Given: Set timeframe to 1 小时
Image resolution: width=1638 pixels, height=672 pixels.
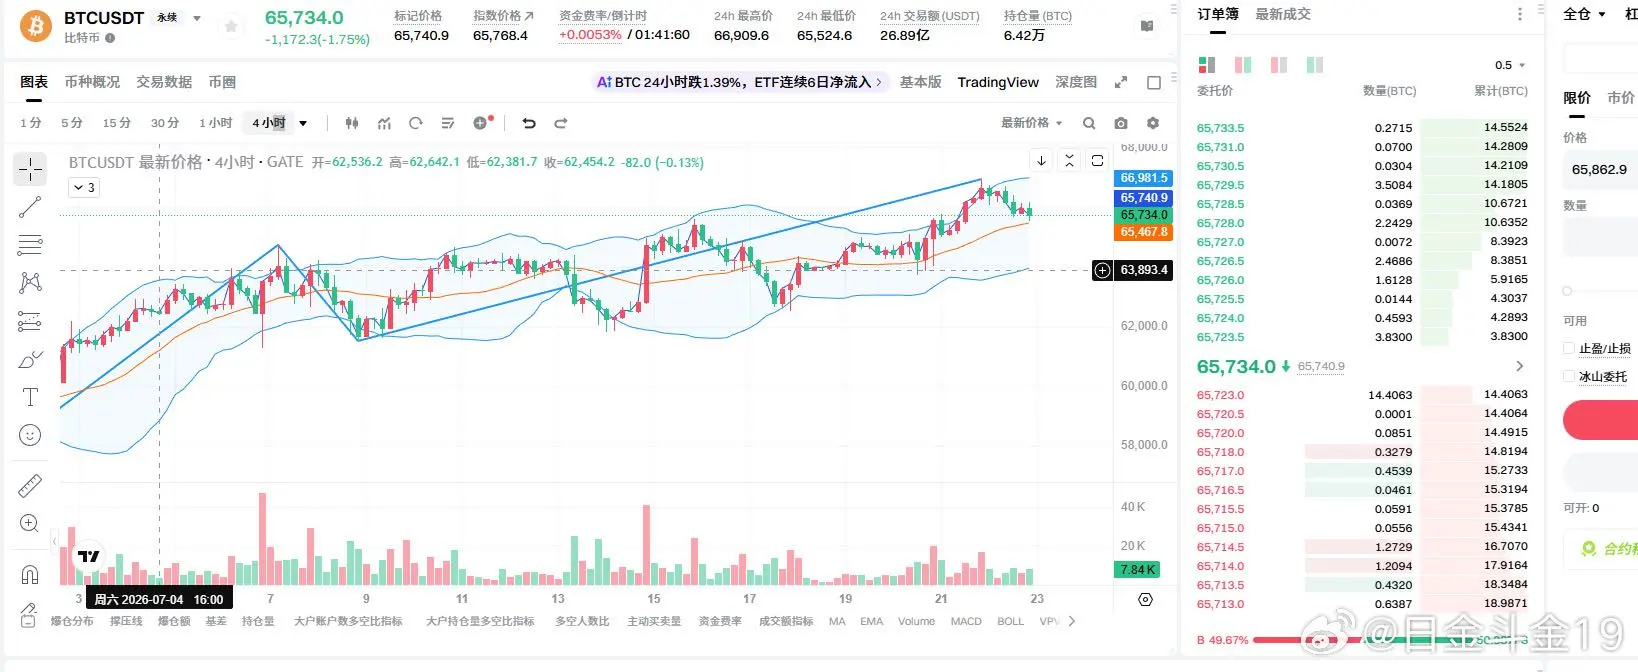Looking at the screenshot, I should pos(215,123).
